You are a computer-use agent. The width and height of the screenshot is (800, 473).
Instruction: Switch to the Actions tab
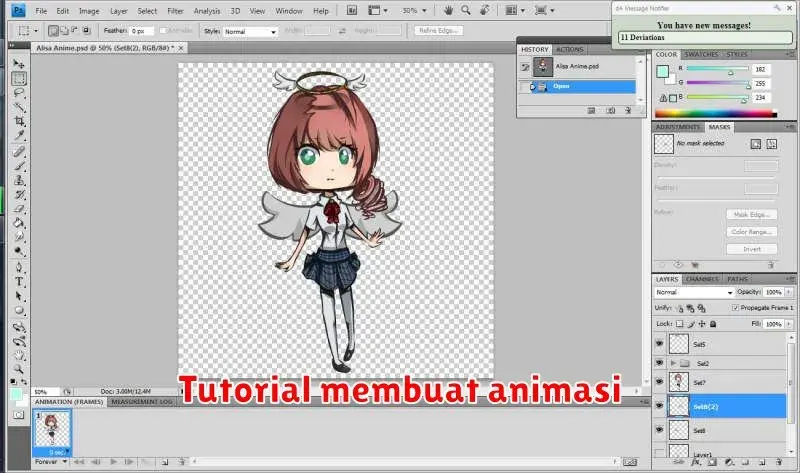pos(569,49)
